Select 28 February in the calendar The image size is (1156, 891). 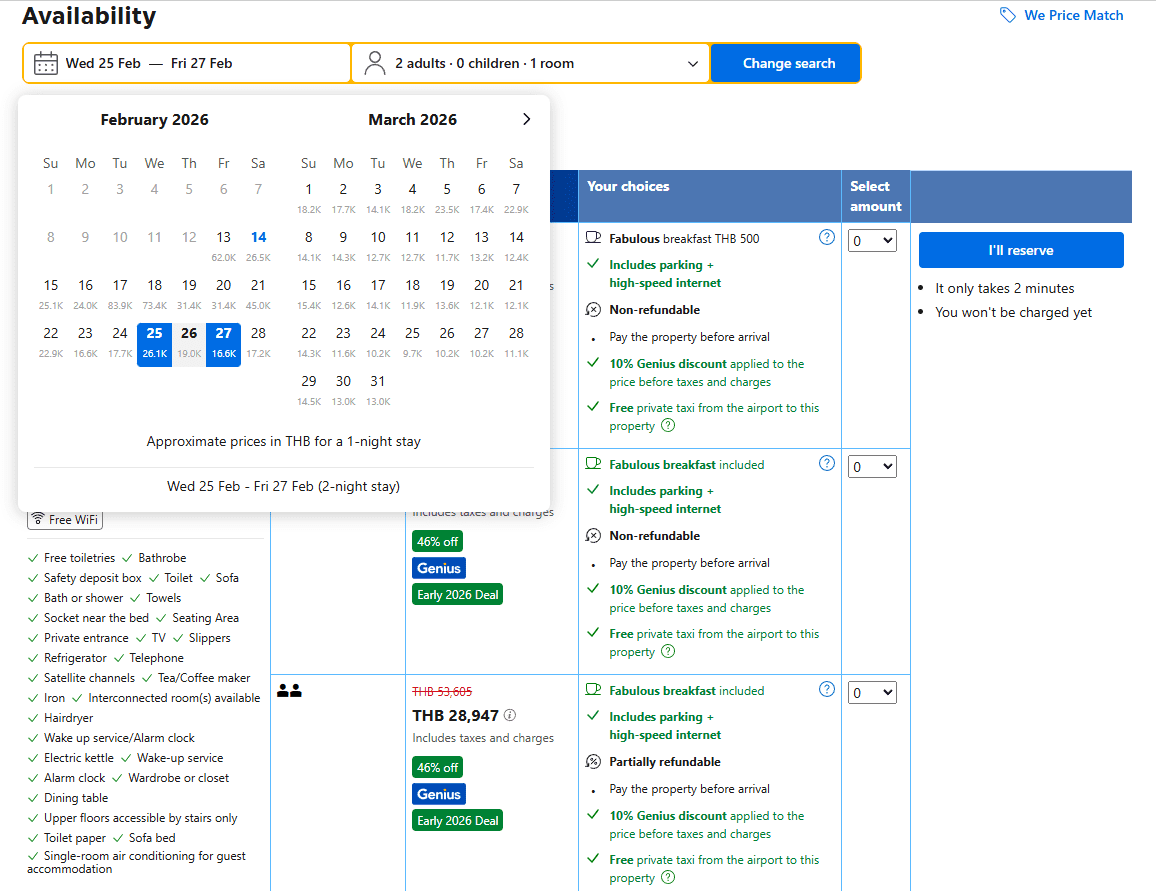coord(258,334)
